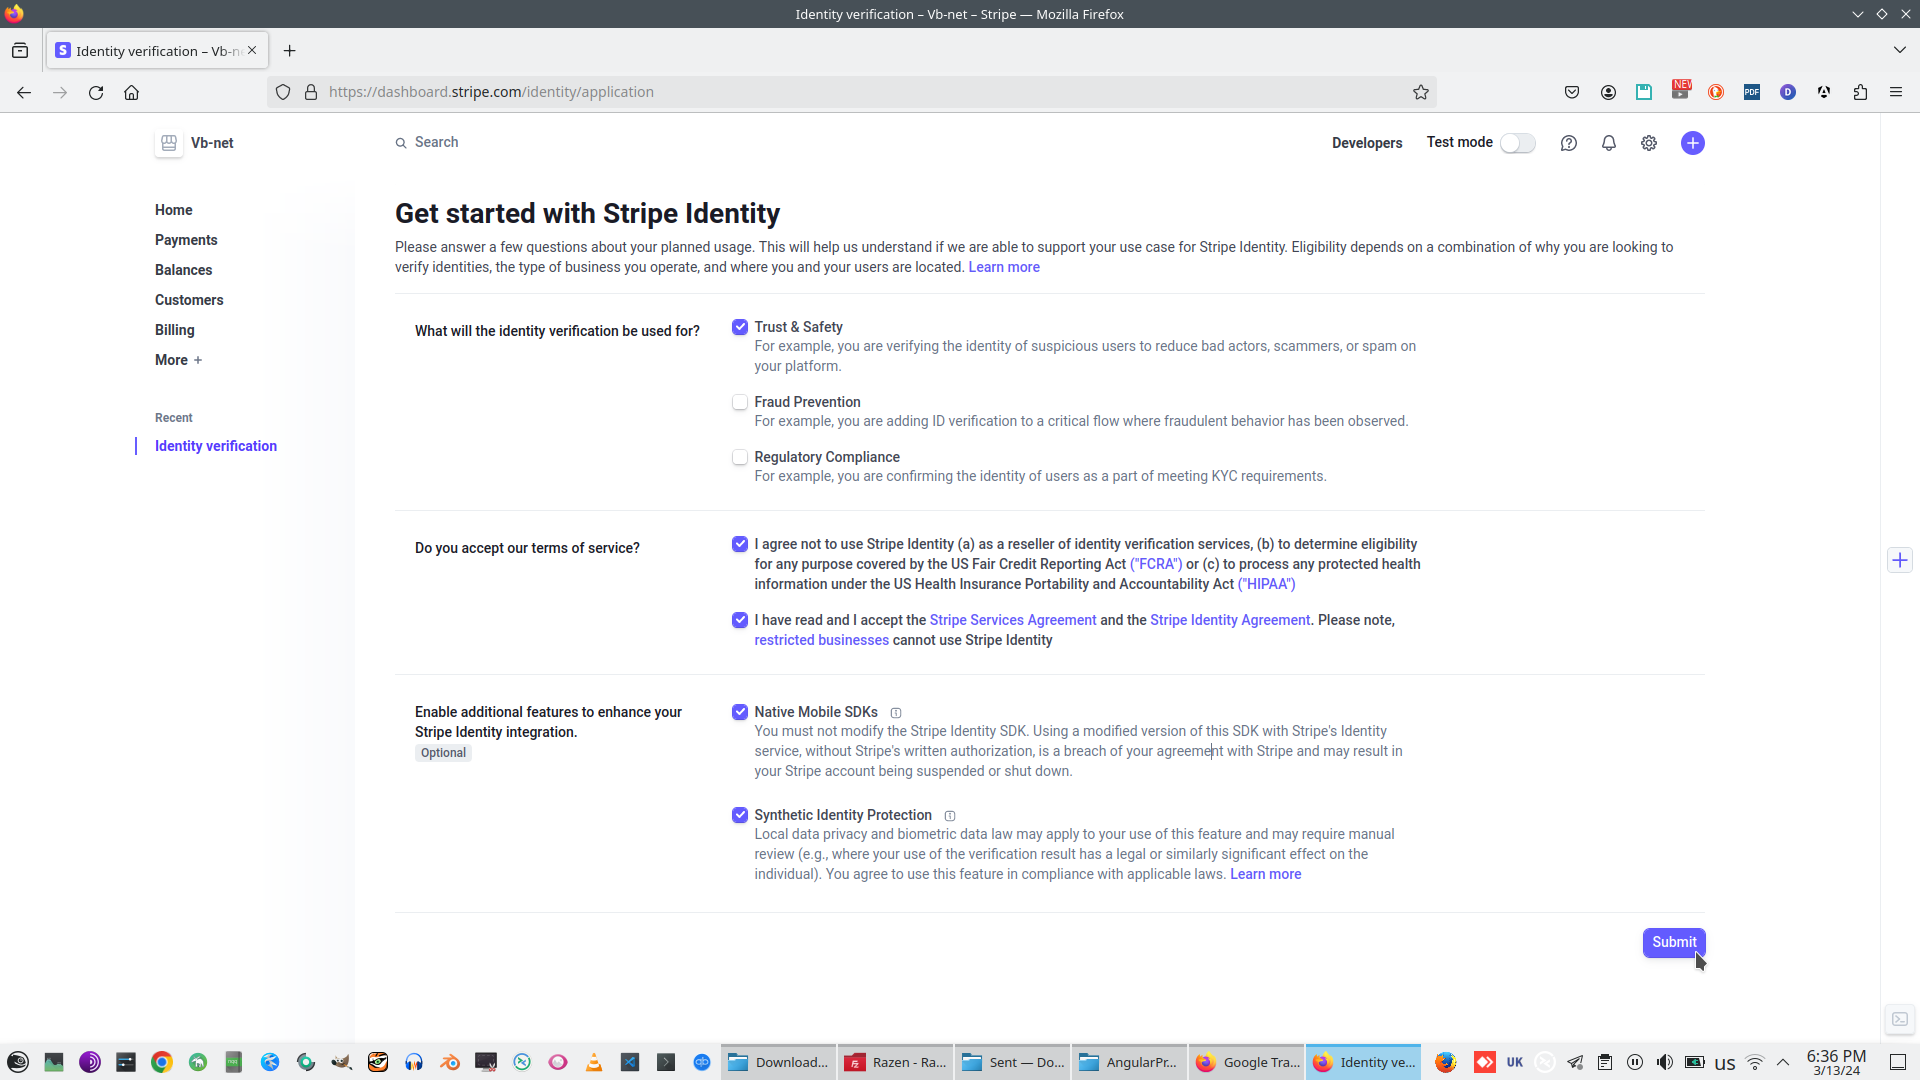
Task: Click the Submit button
Action: tap(1673, 942)
